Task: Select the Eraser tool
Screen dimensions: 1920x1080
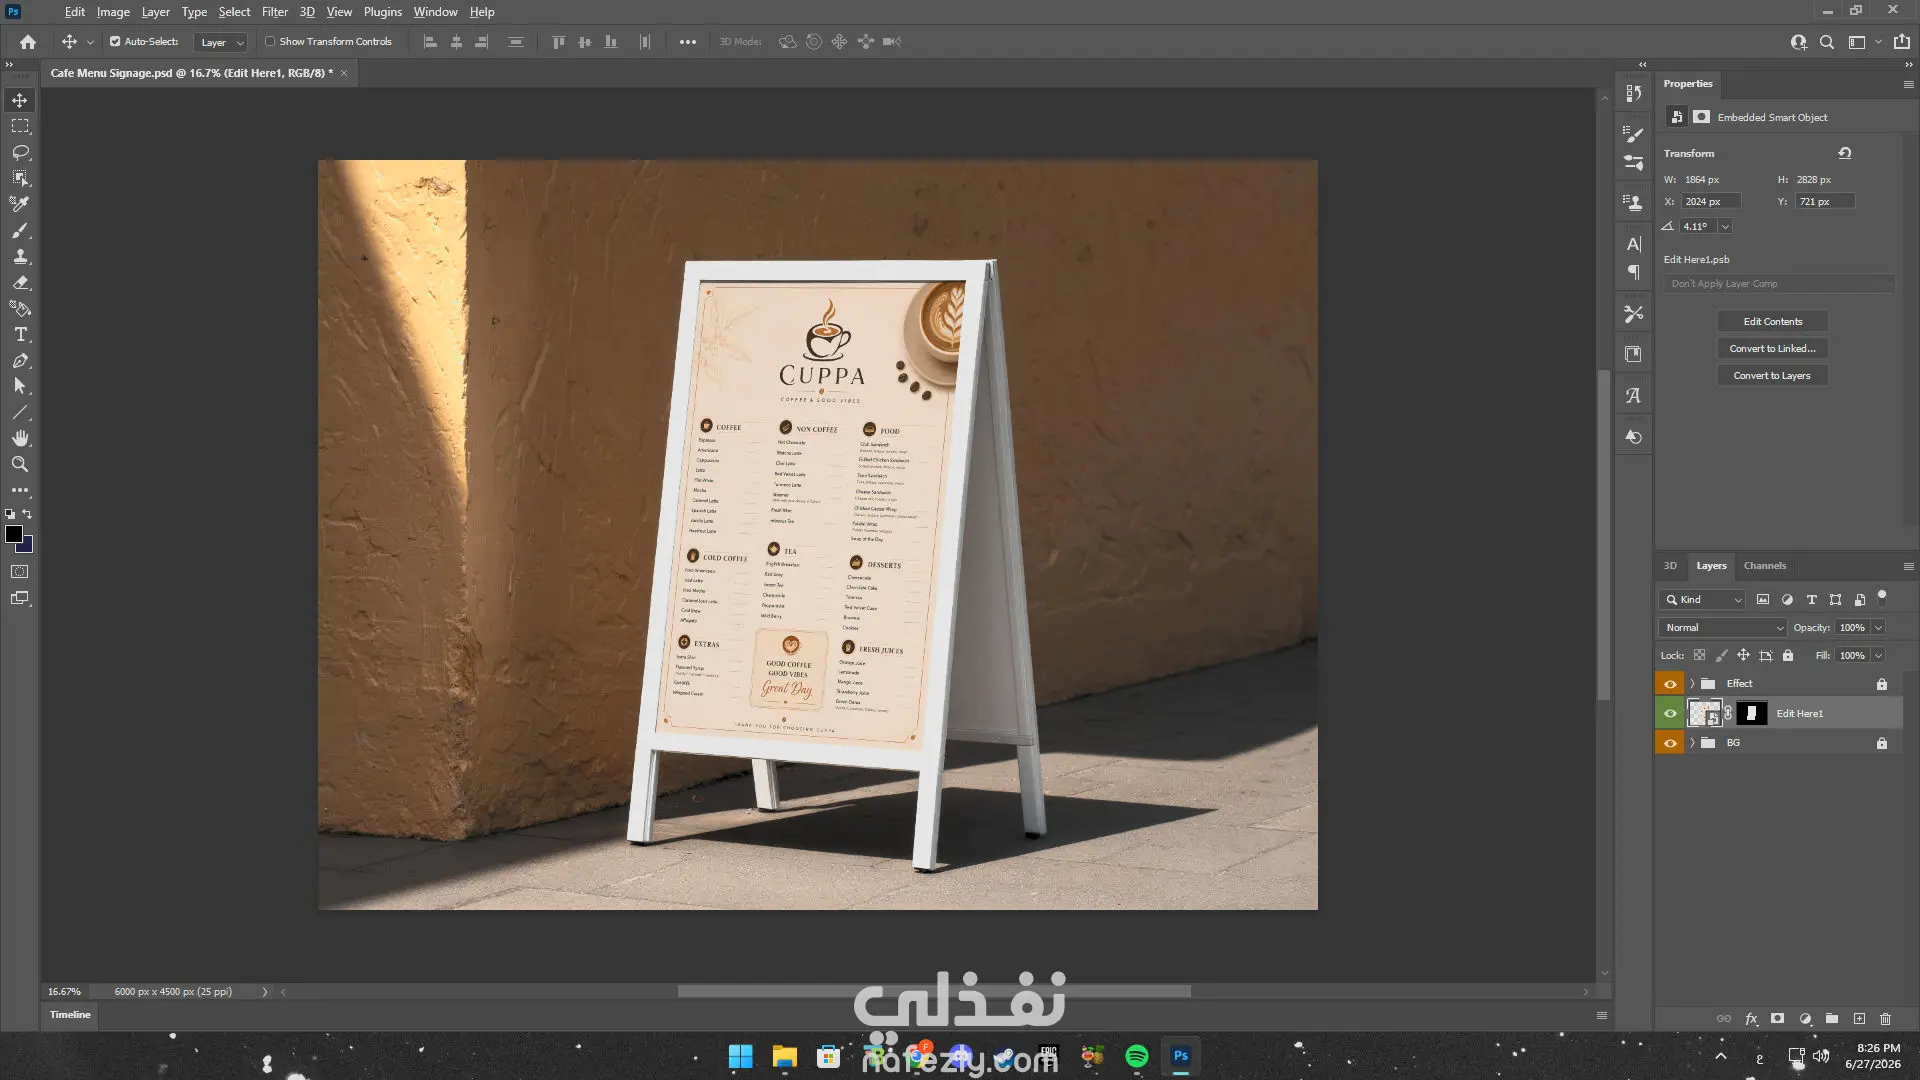Action: pyautogui.click(x=20, y=282)
